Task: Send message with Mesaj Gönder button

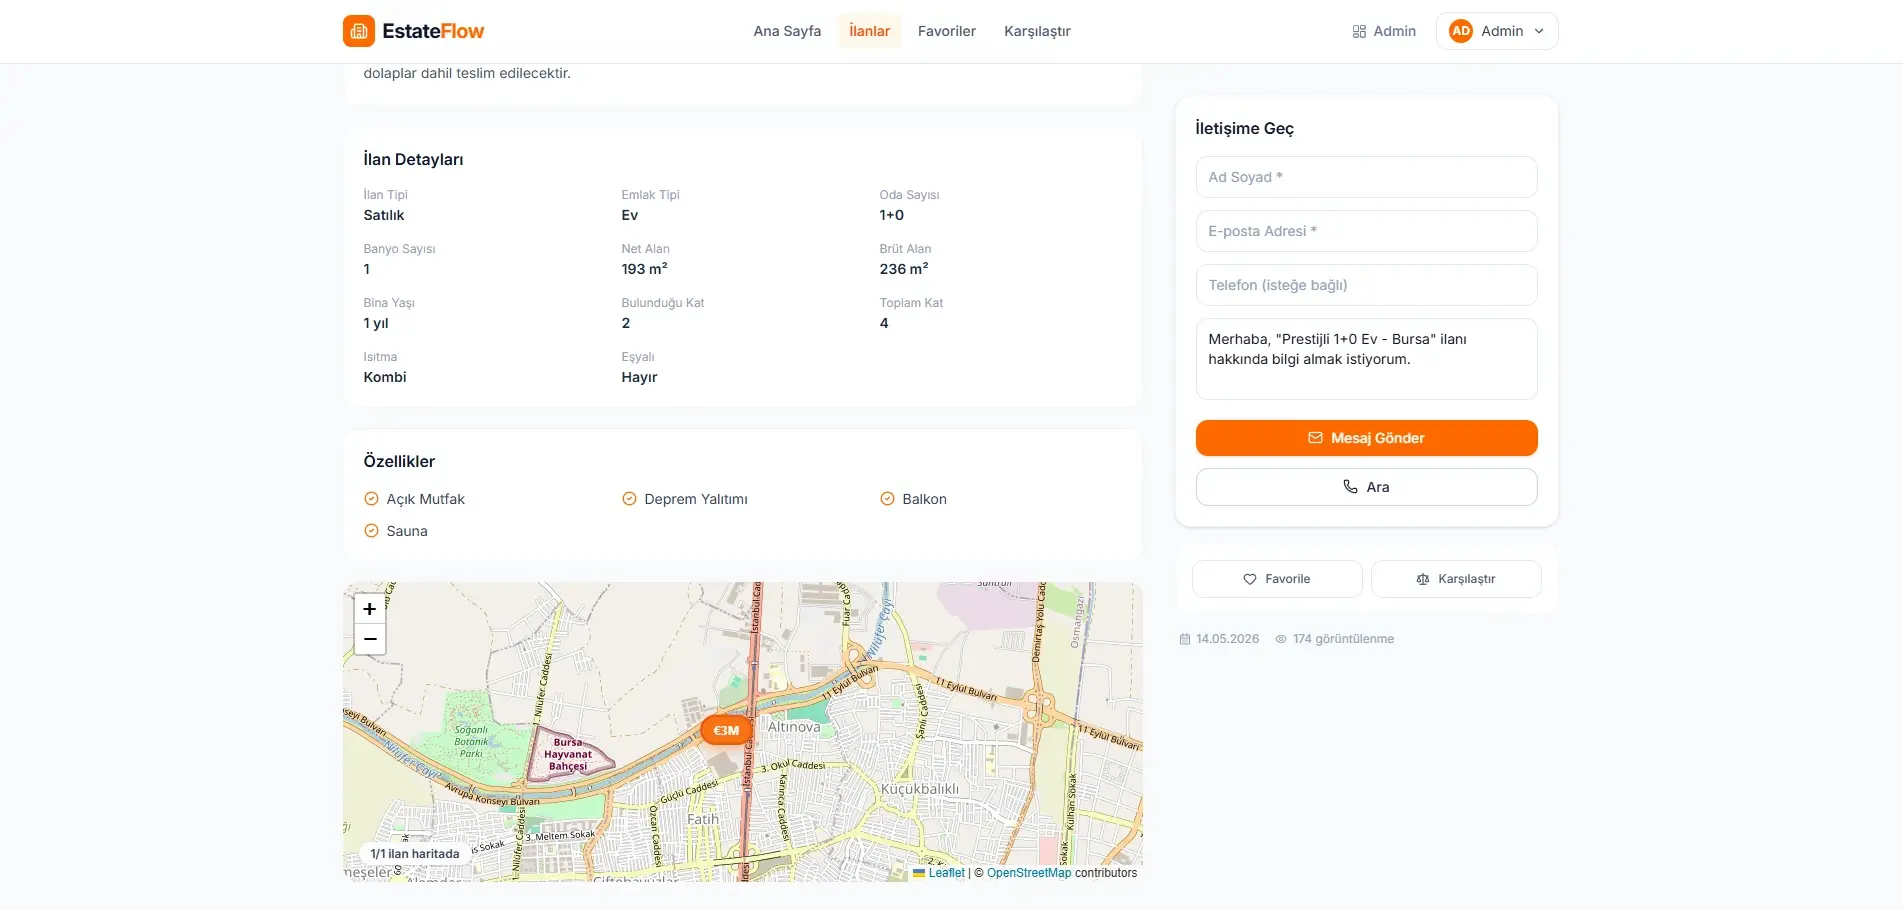Action: click(x=1366, y=438)
